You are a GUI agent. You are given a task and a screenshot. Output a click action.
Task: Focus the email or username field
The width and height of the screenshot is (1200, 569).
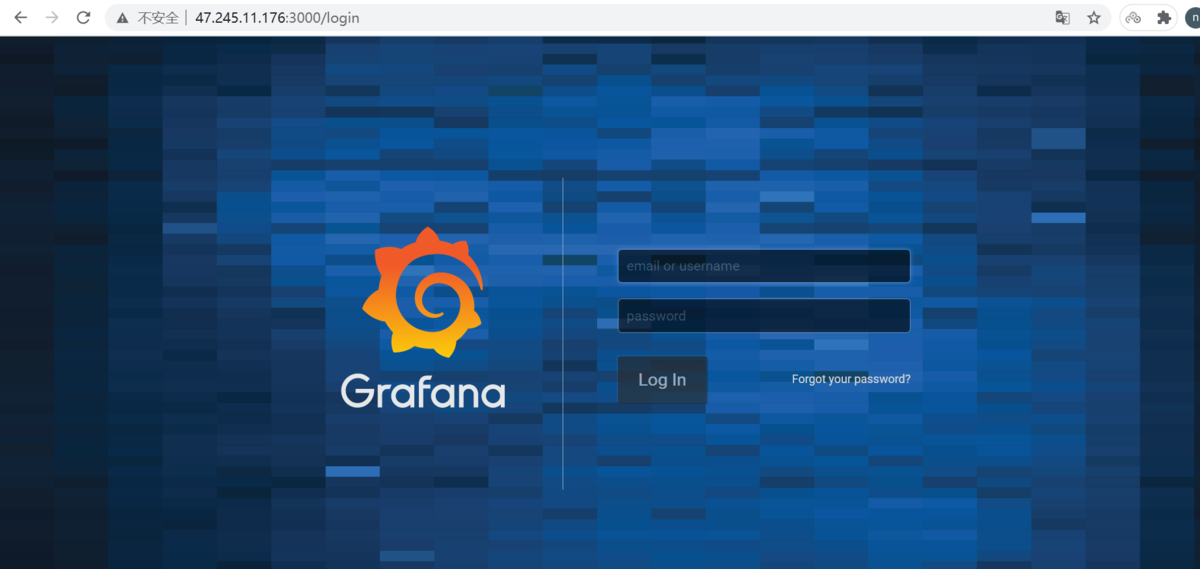pyautogui.click(x=764, y=266)
